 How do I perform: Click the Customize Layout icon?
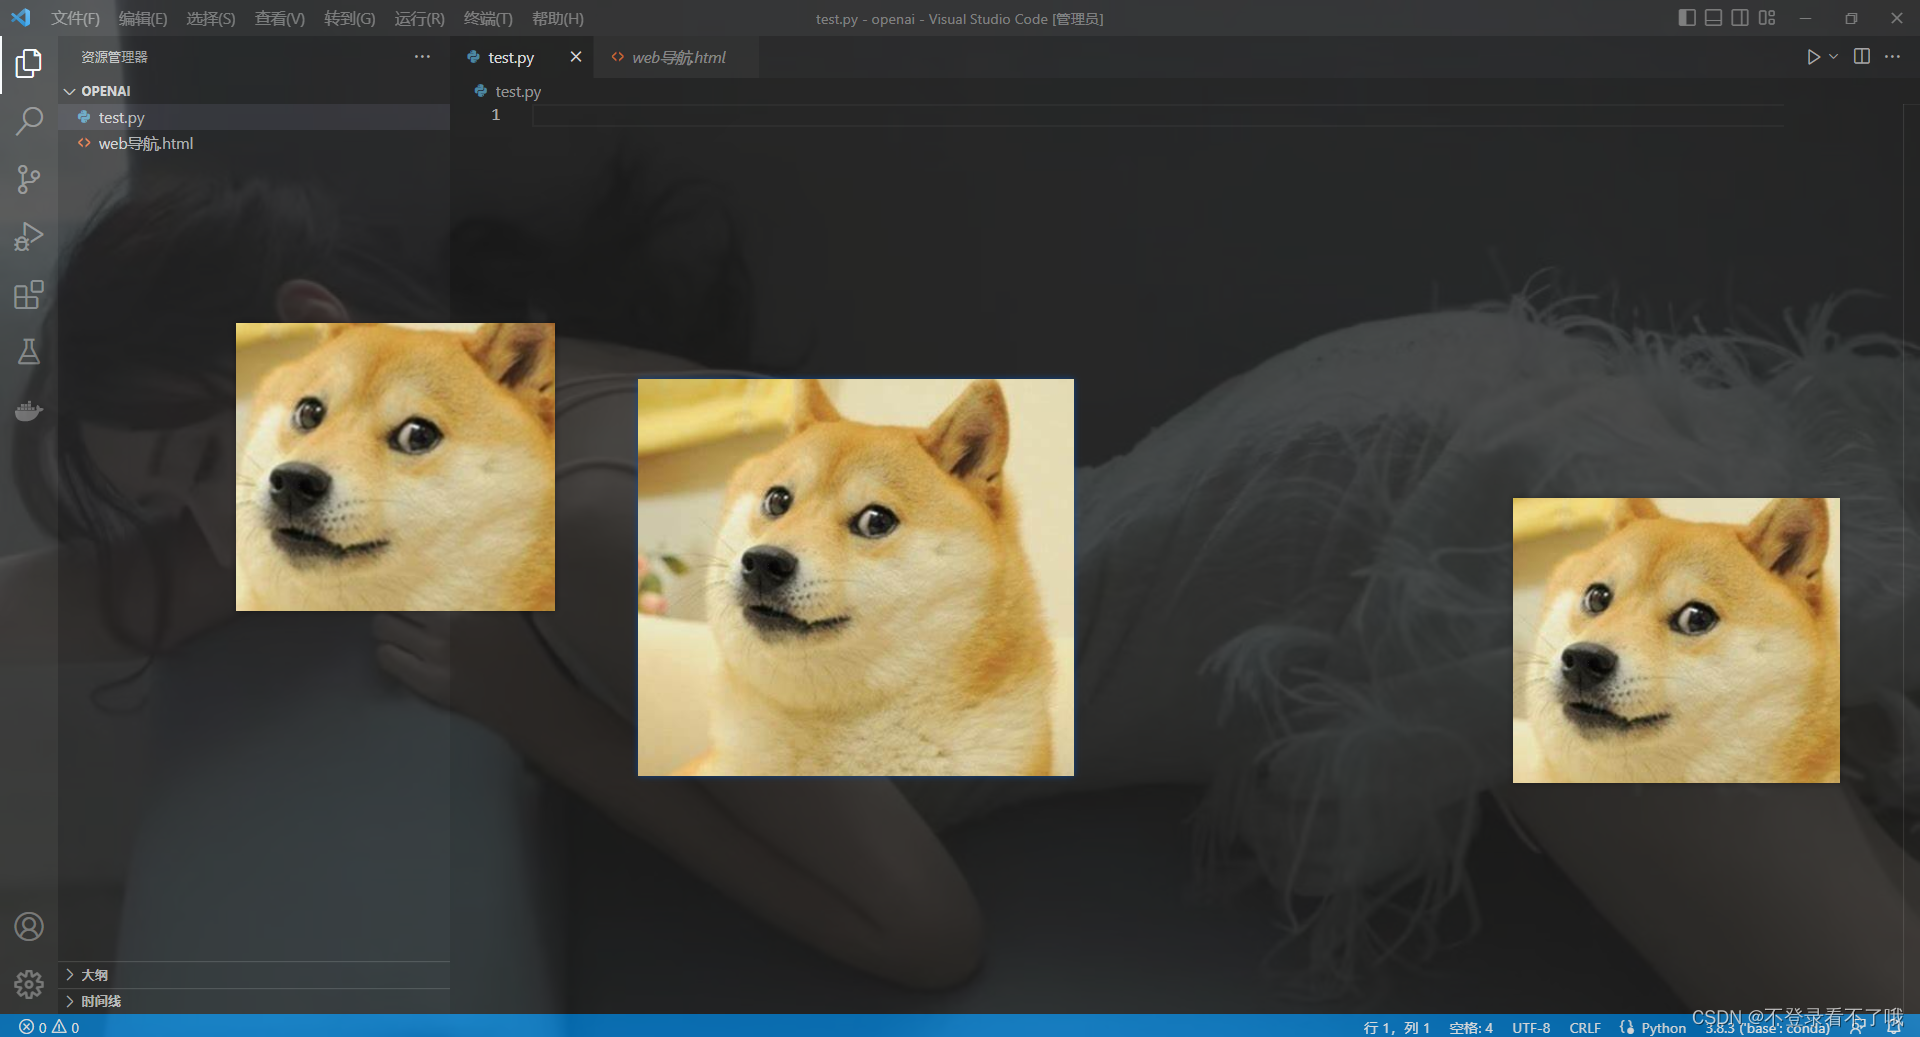coord(1767,18)
